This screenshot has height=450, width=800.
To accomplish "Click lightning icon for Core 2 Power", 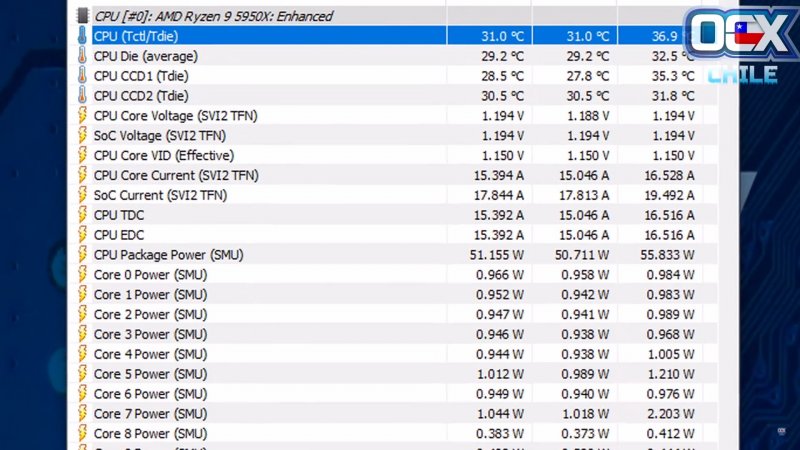I will [82, 314].
